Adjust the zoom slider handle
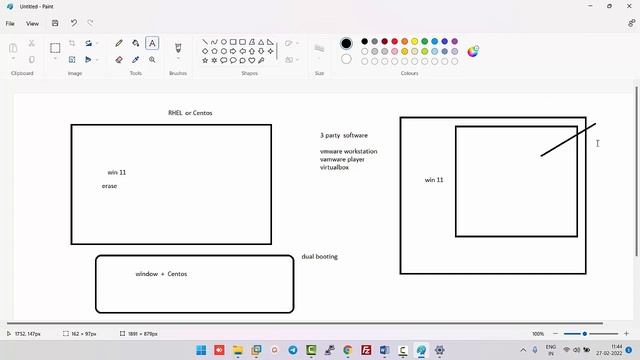Screen dimensions: 640x360 [x=584, y=333]
